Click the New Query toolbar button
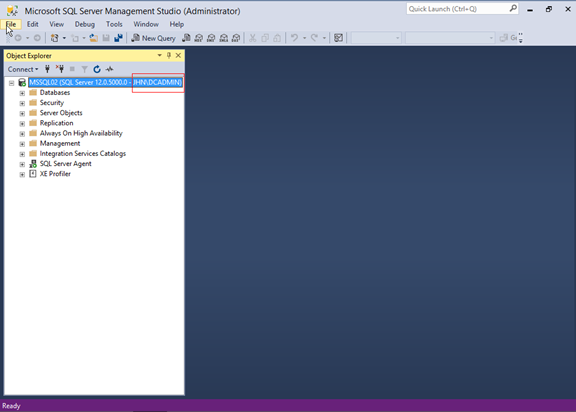This screenshot has height=412, width=576. click(x=154, y=38)
